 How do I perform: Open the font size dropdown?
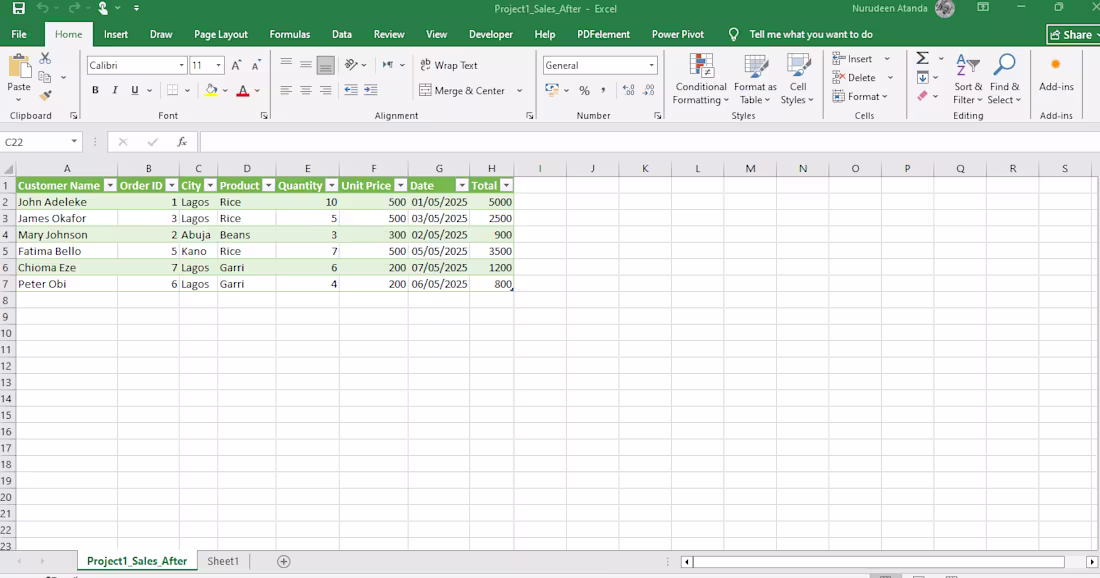coord(219,65)
